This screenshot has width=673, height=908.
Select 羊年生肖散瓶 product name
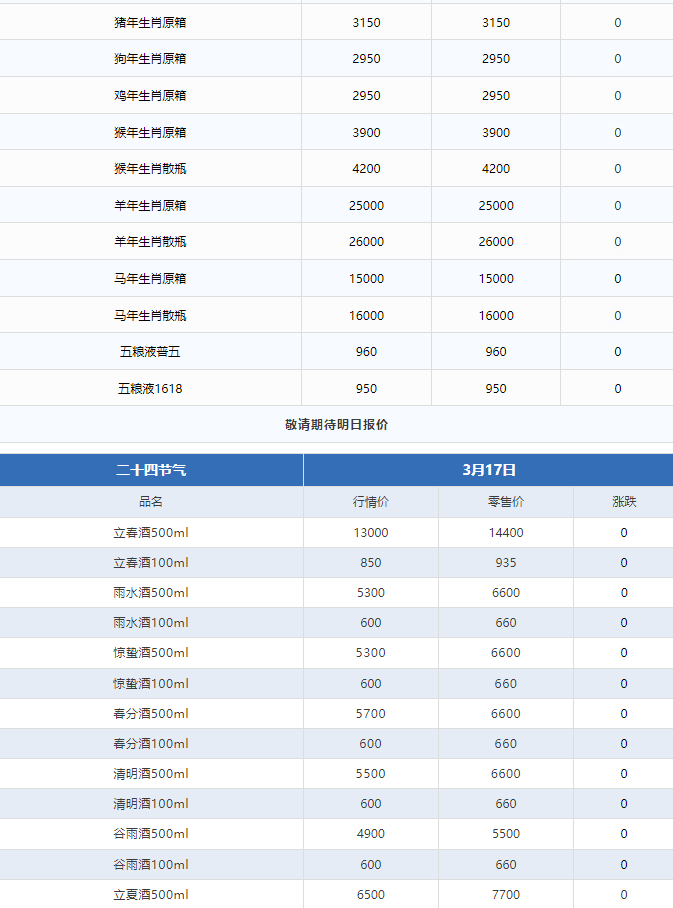[150, 241]
